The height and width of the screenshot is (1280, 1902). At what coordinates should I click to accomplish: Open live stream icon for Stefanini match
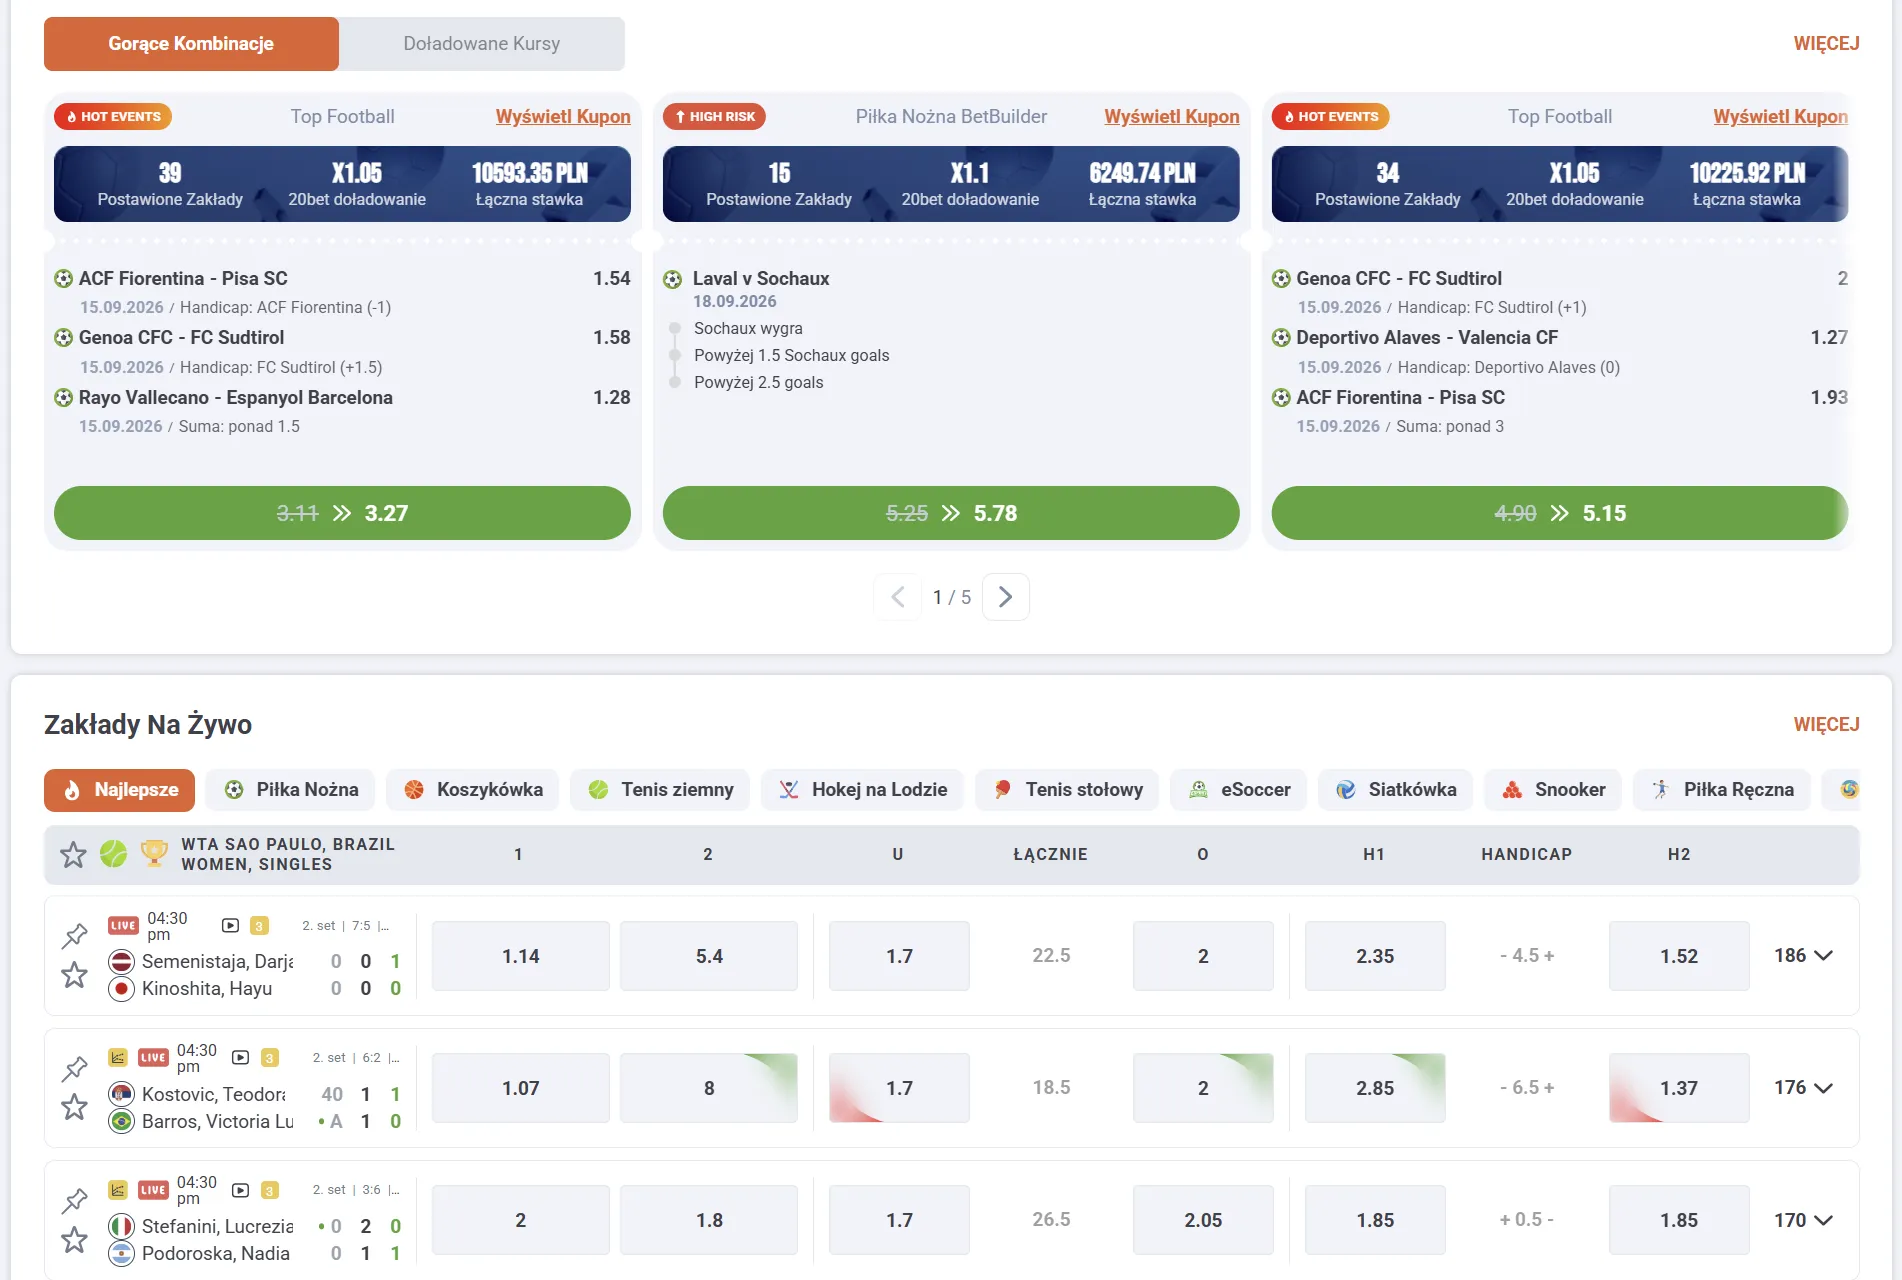240,1190
